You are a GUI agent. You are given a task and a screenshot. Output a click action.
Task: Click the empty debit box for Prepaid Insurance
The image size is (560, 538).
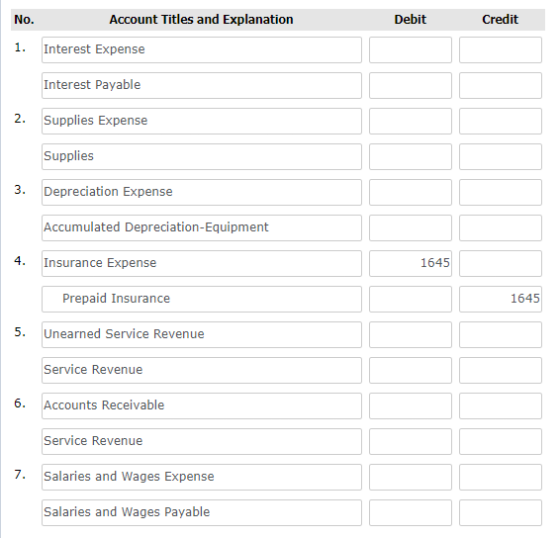coord(410,299)
